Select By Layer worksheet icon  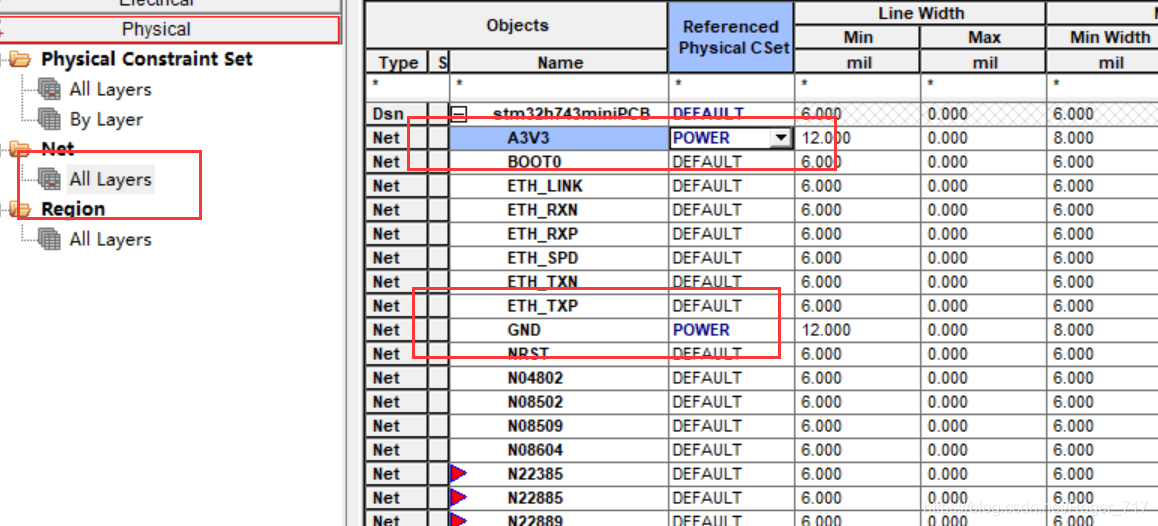click(50, 120)
